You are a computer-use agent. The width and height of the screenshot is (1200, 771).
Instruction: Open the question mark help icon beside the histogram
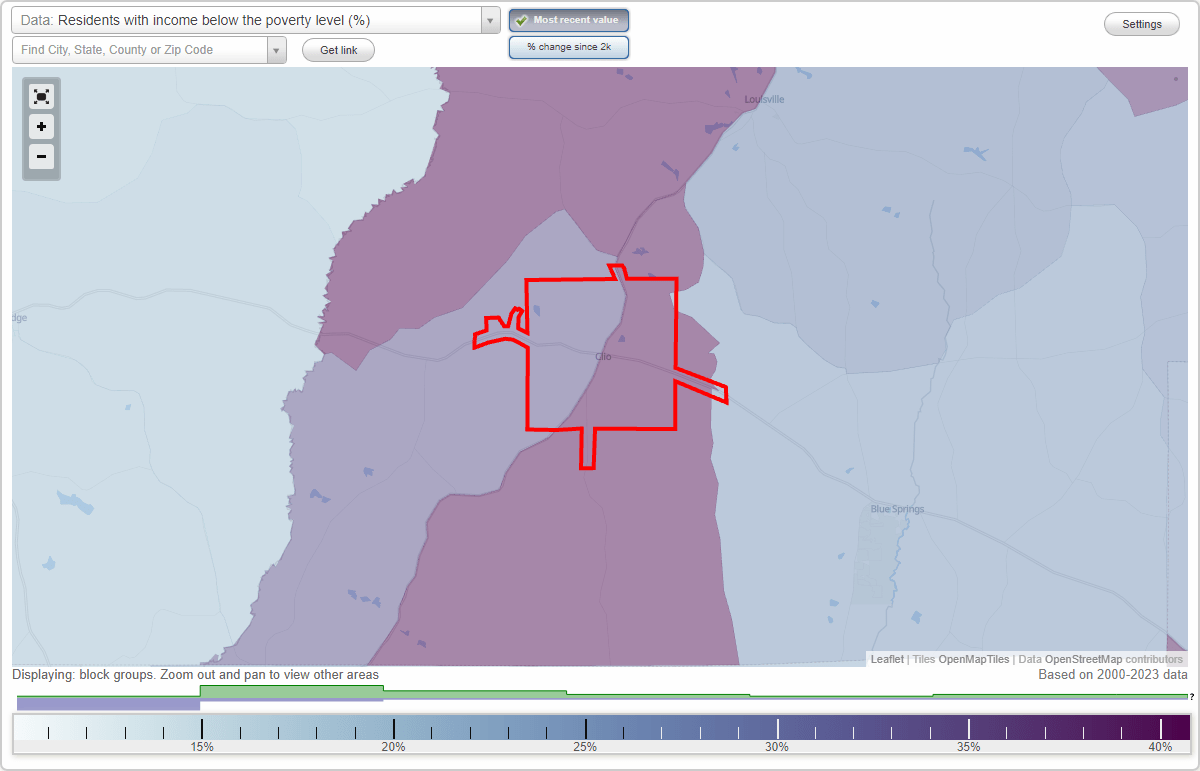point(1190,698)
